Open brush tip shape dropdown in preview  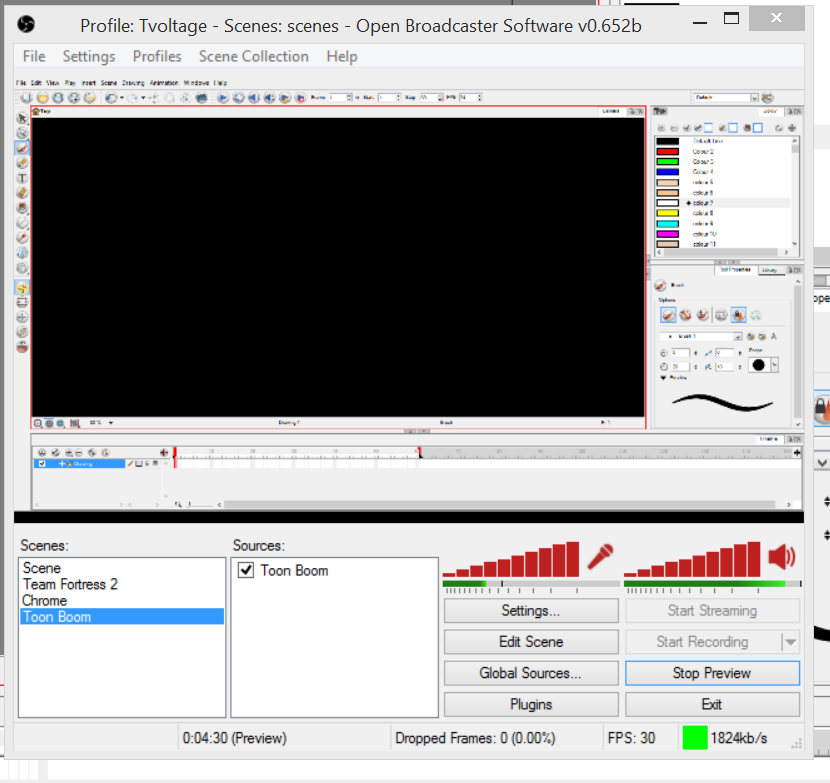click(774, 365)
